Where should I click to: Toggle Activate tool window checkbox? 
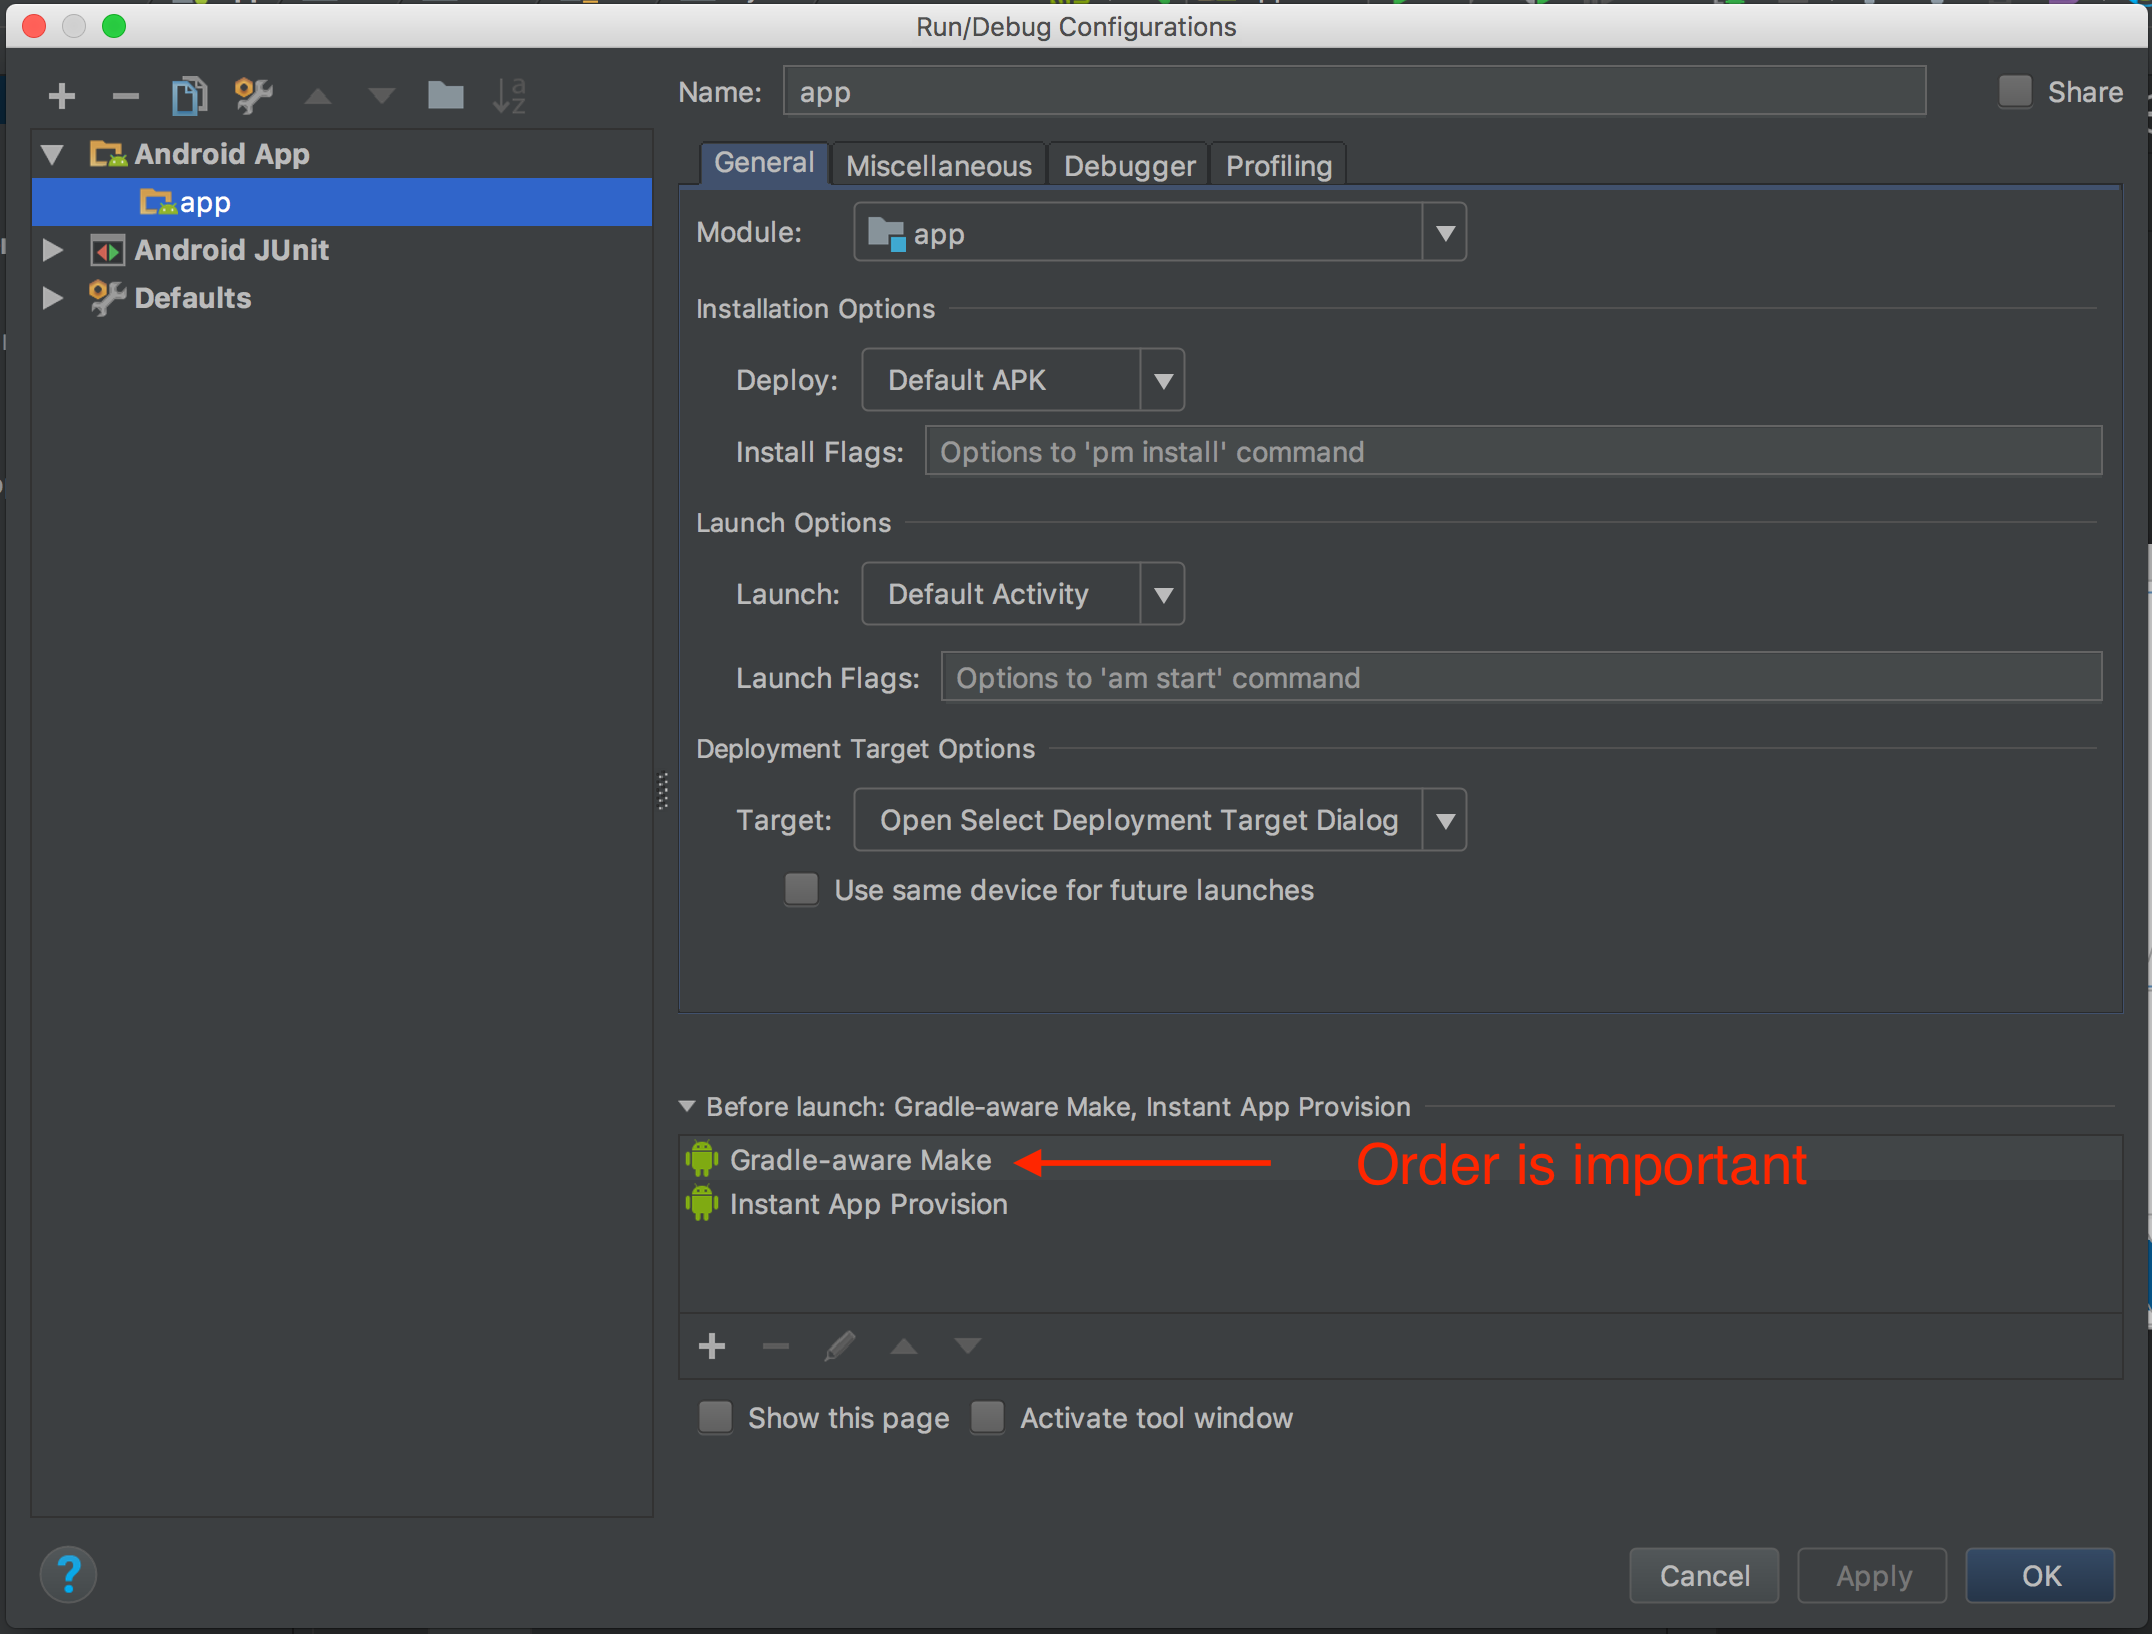coord(988,1417)
